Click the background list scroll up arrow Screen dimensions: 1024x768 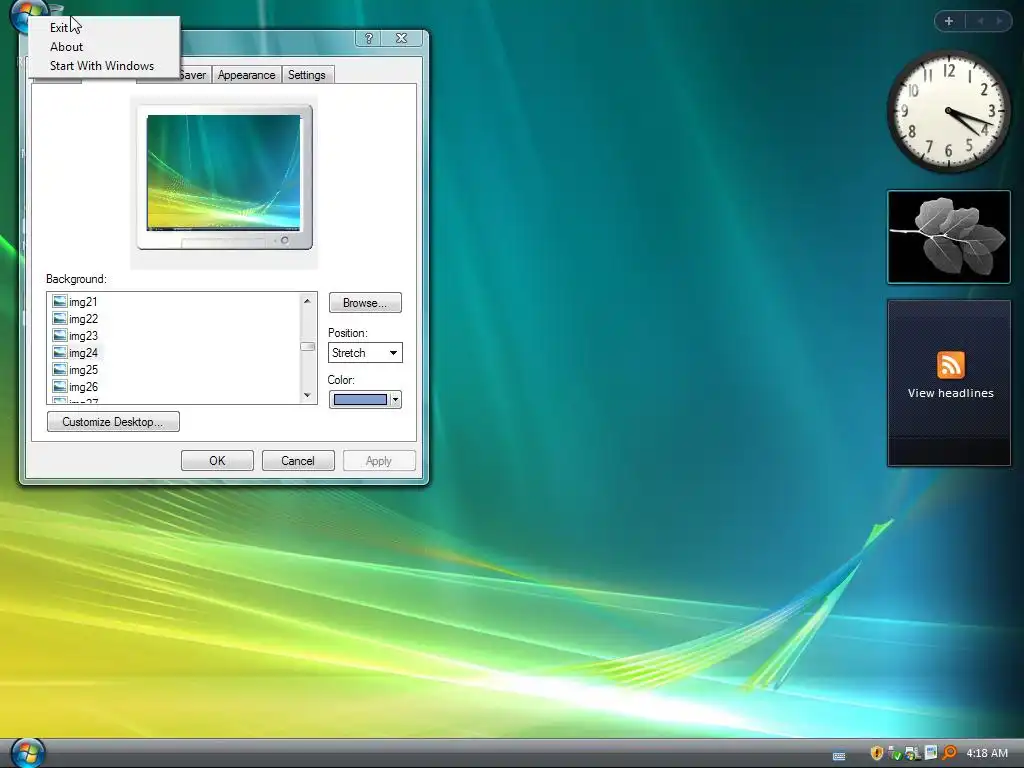[307, 300]
